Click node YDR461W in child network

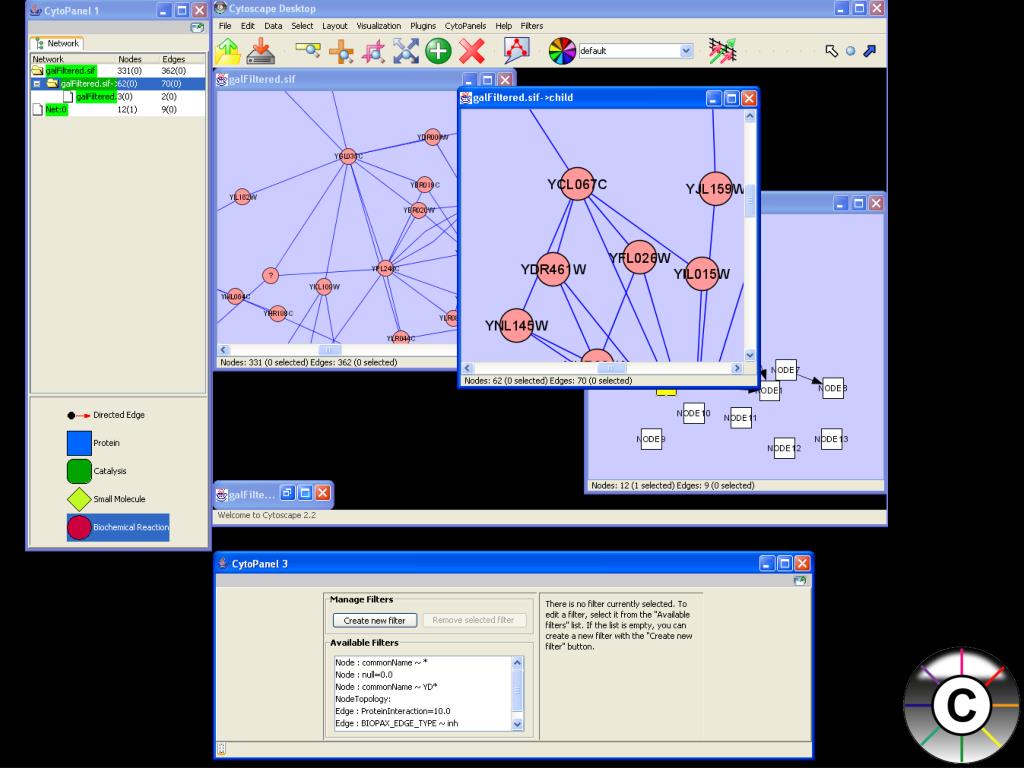pos(553,269)
